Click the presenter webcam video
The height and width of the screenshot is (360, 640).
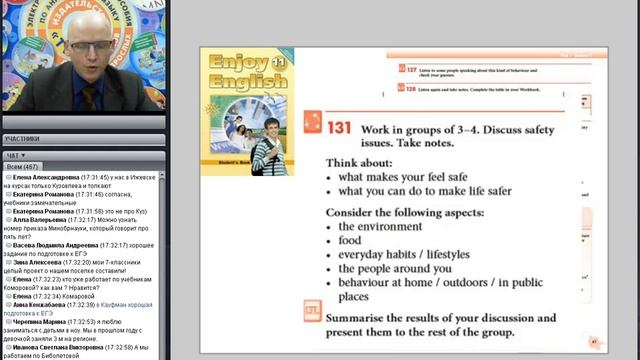click(x=84, y=56)
